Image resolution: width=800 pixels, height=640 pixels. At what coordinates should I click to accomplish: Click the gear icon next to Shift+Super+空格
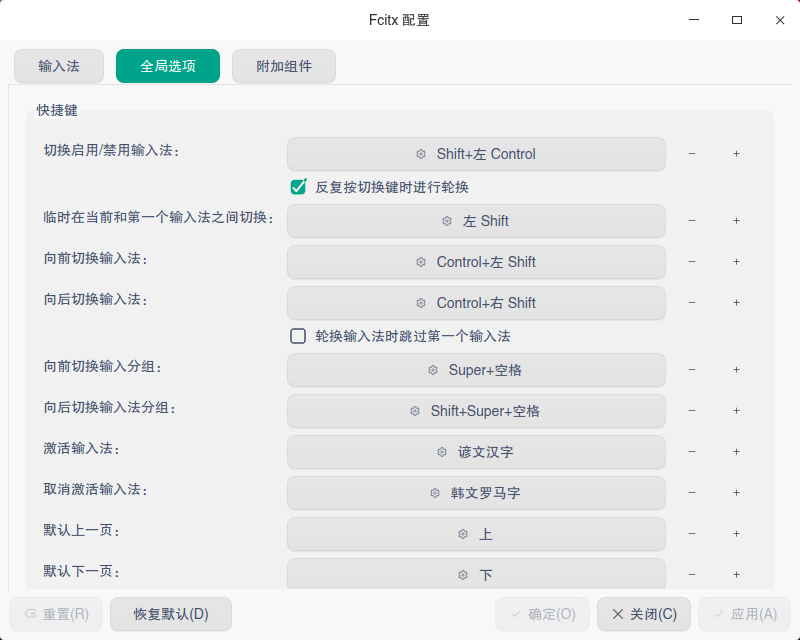[414, 411]
